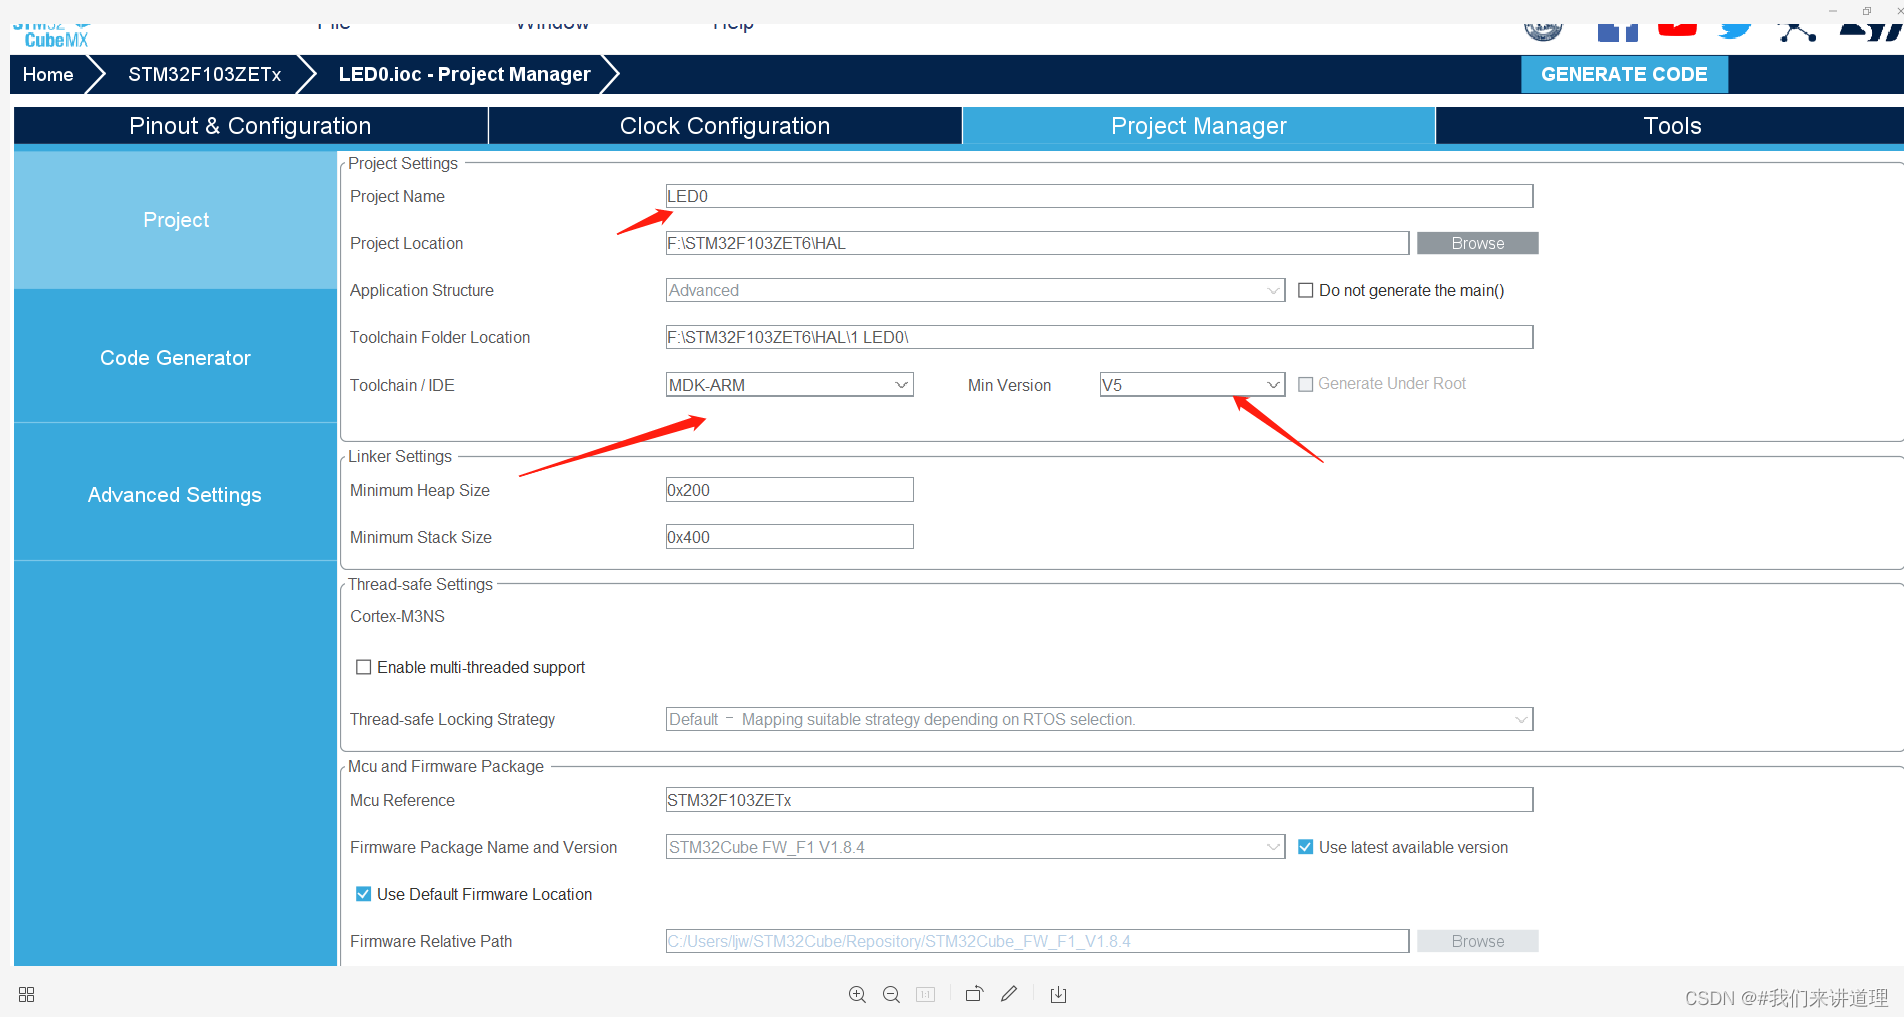Open the File menu
Viewport: 1904px width, 1017px height.
(x=333, y=26)
